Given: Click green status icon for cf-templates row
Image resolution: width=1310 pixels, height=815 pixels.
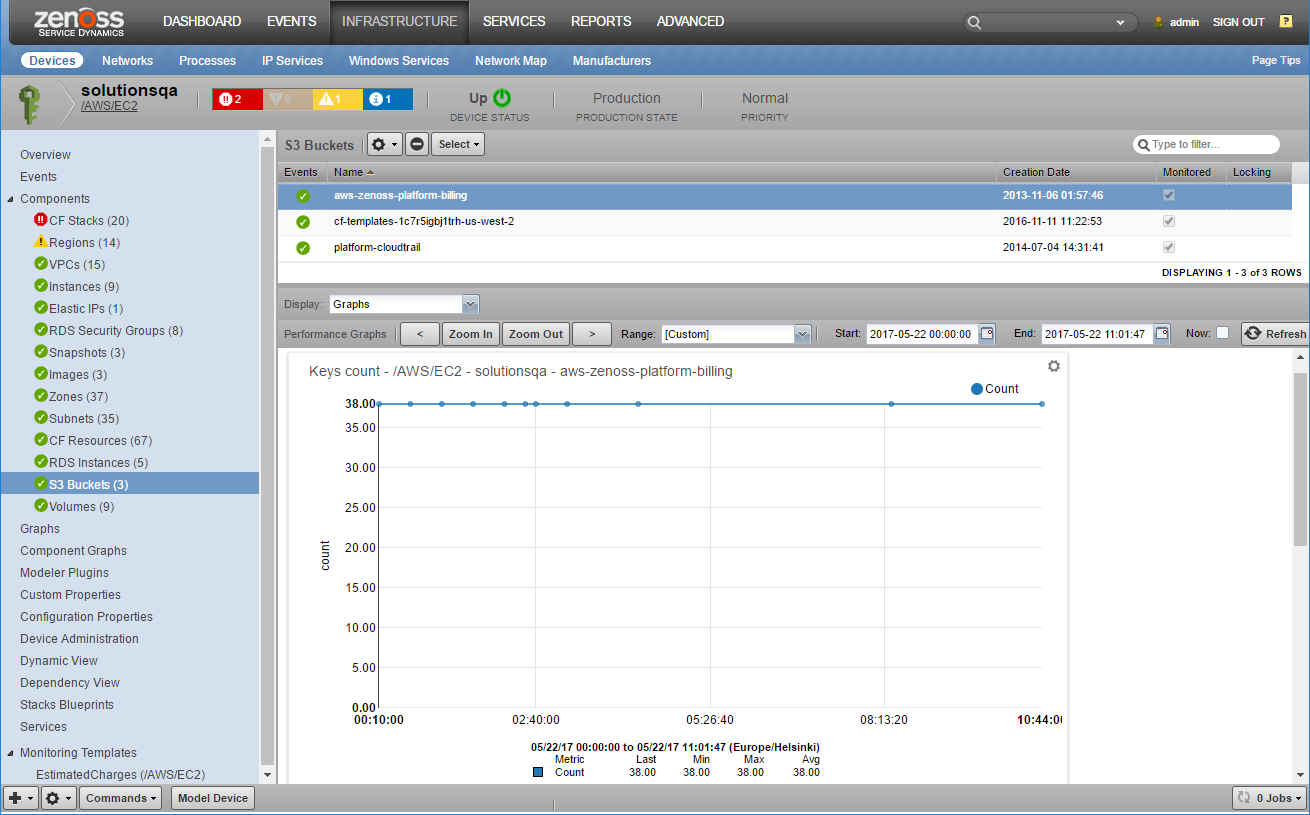Looking at the screenshot, I should point(303,222).
